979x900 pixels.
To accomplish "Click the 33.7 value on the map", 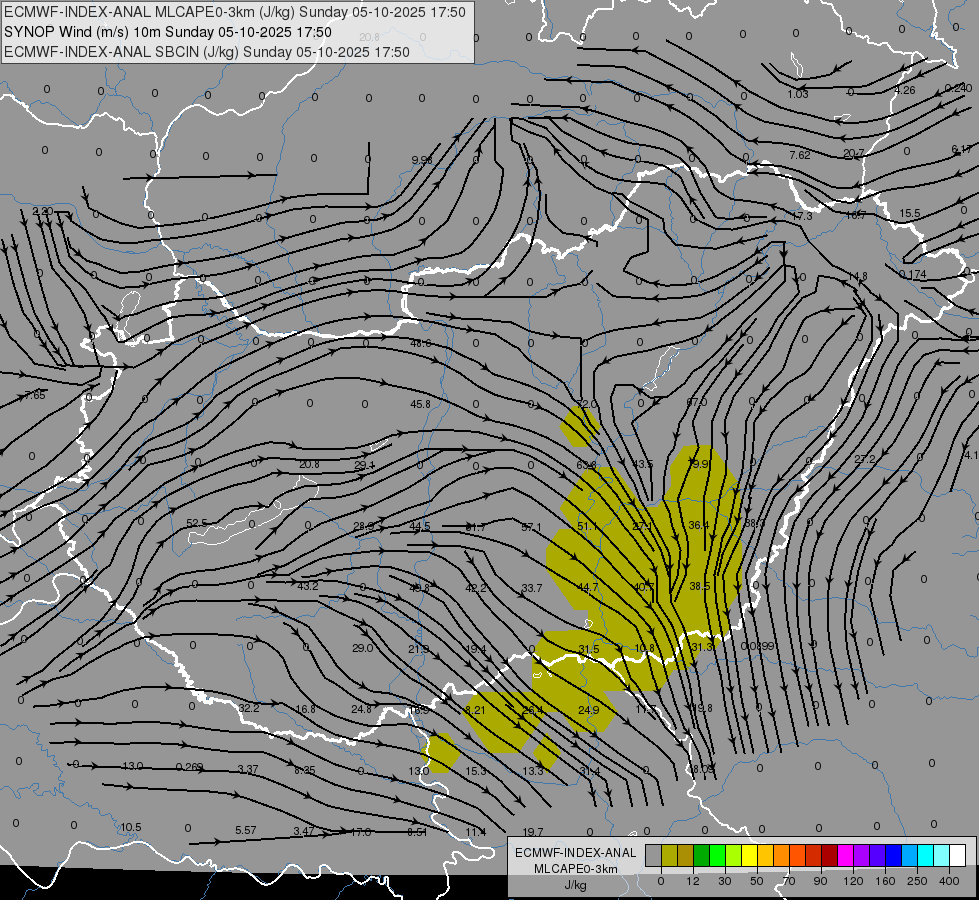I will click(531, 588).
